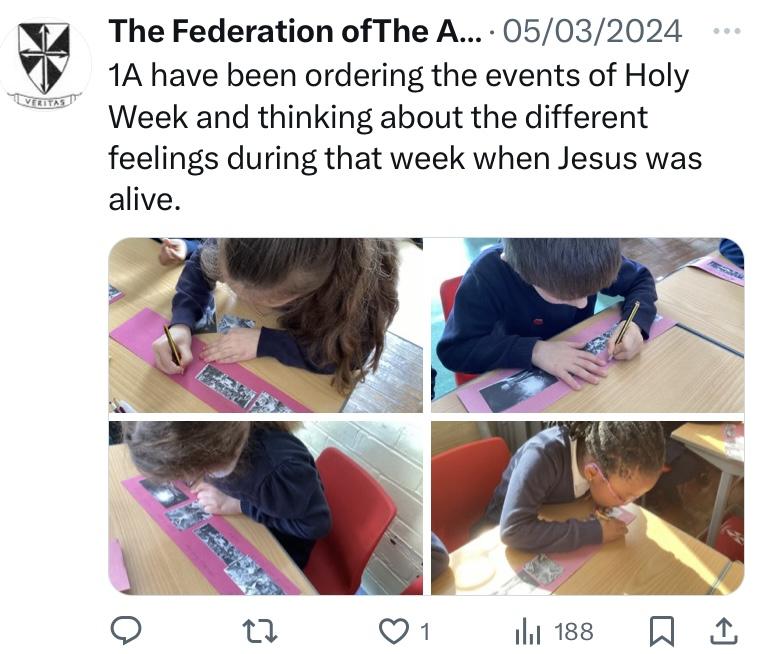Screen dimensions: 784x654
Task: Click the last tweet word "alive."
Action: pos(144,200)
